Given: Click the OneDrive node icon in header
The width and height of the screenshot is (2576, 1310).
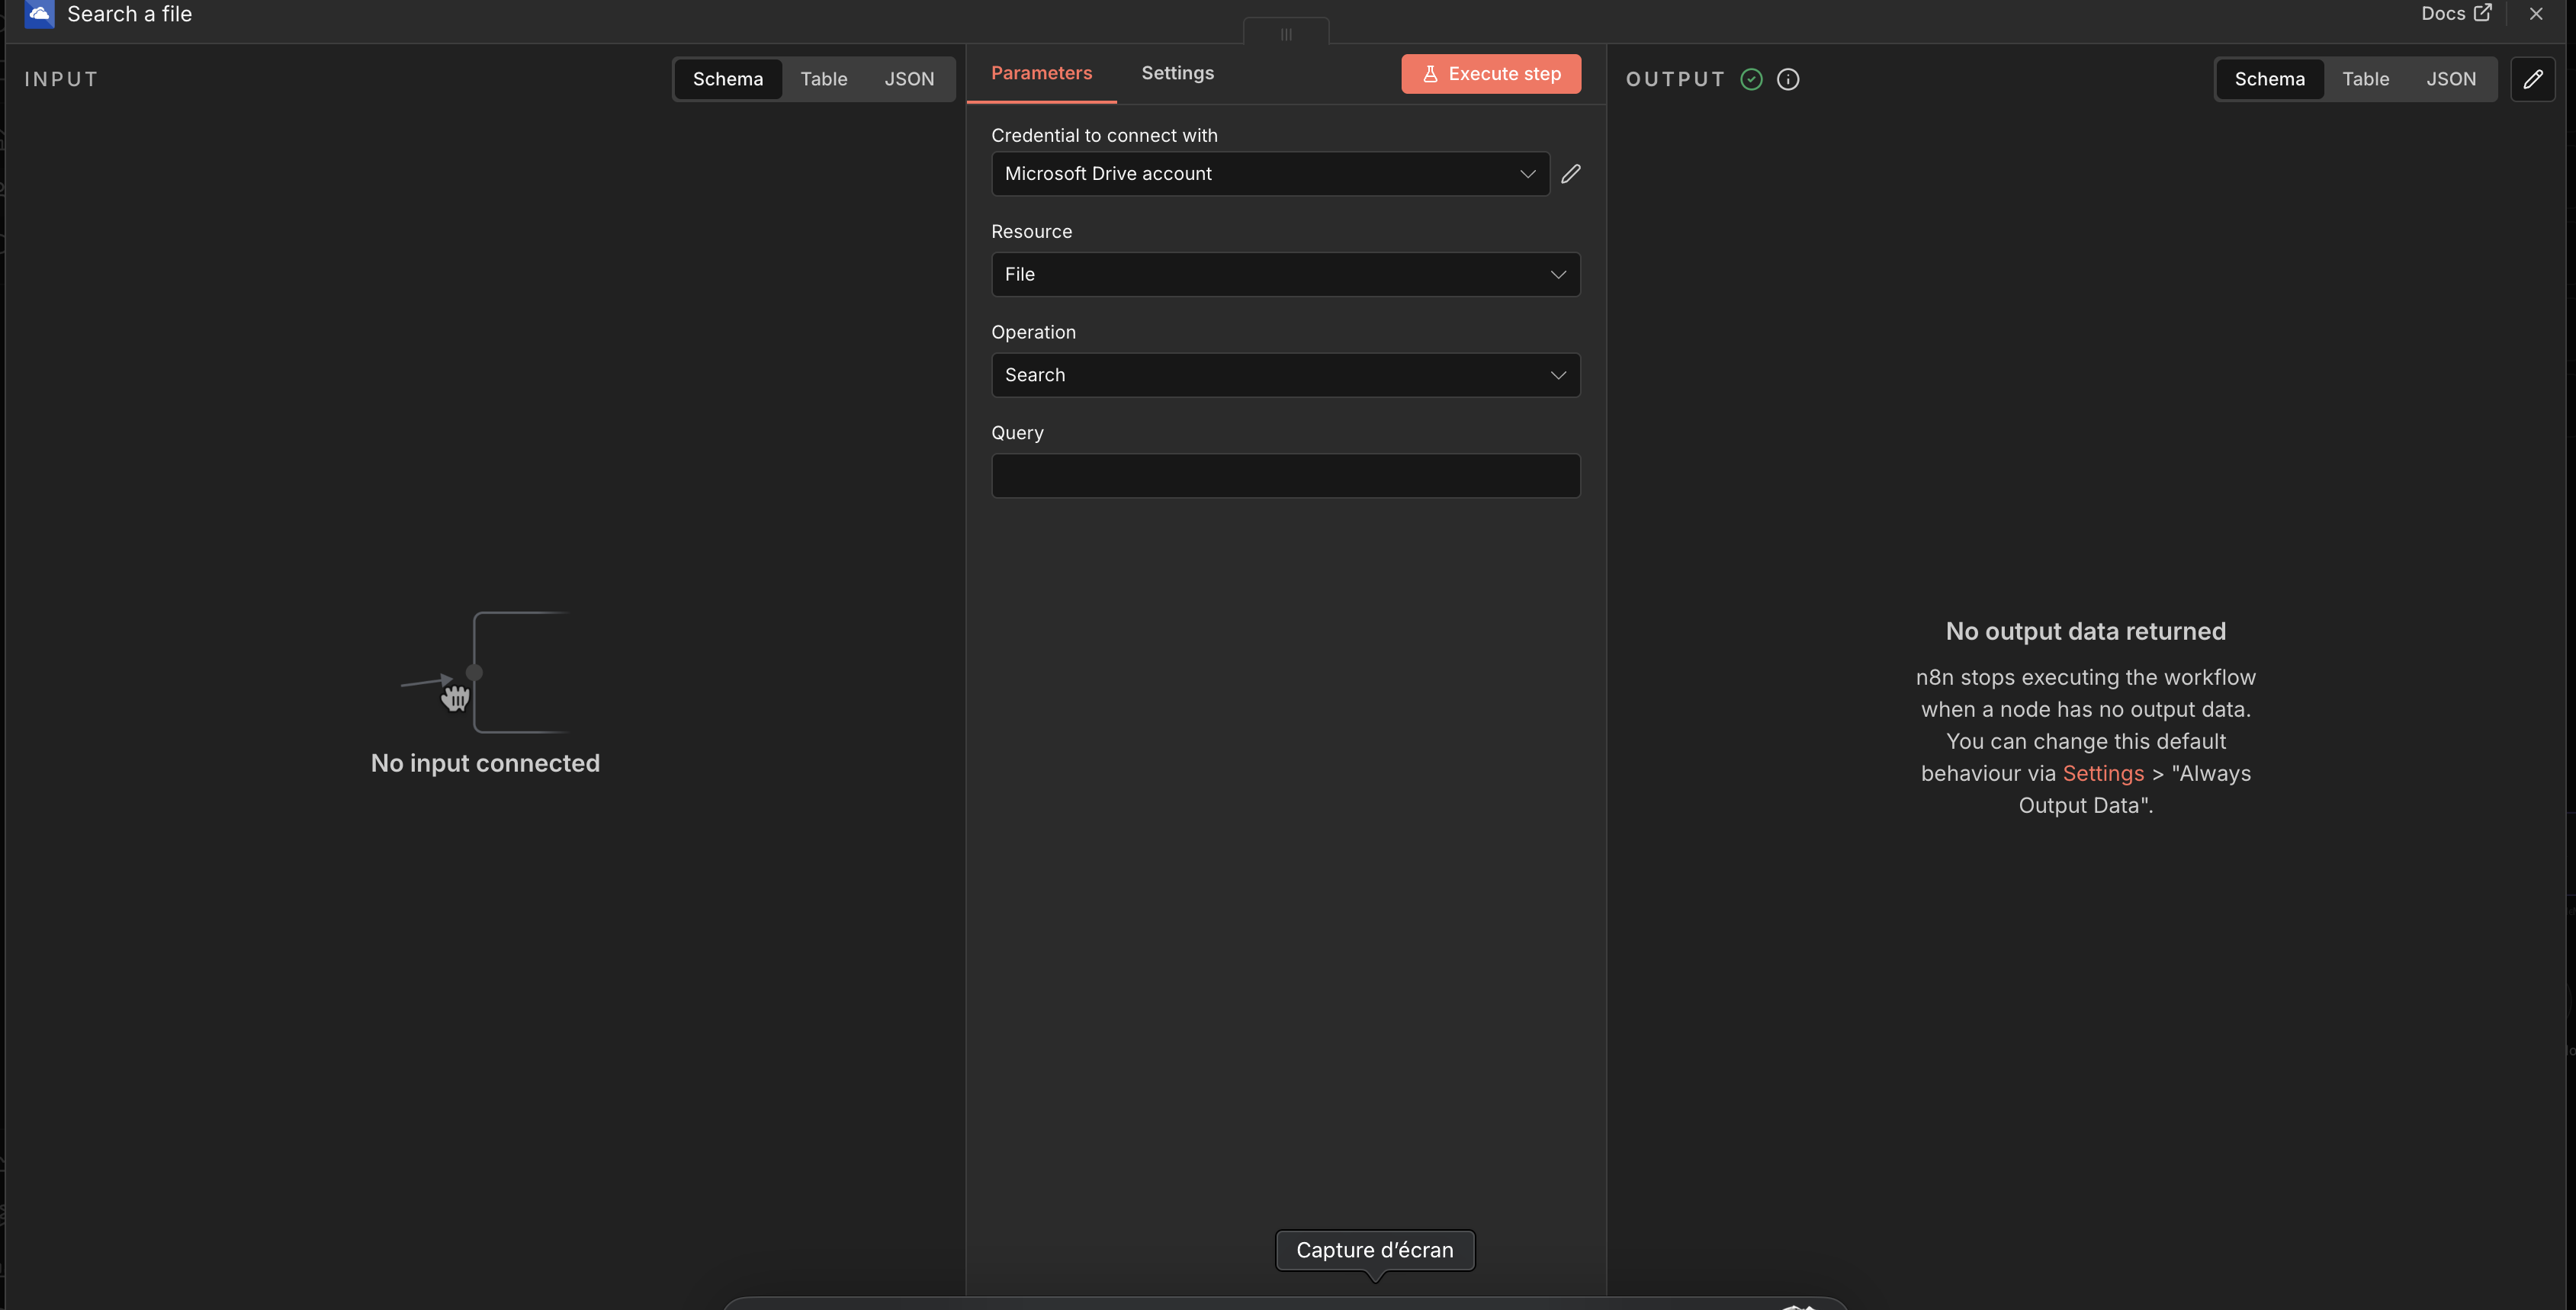Looking at the screenshot, I should 39,14.
